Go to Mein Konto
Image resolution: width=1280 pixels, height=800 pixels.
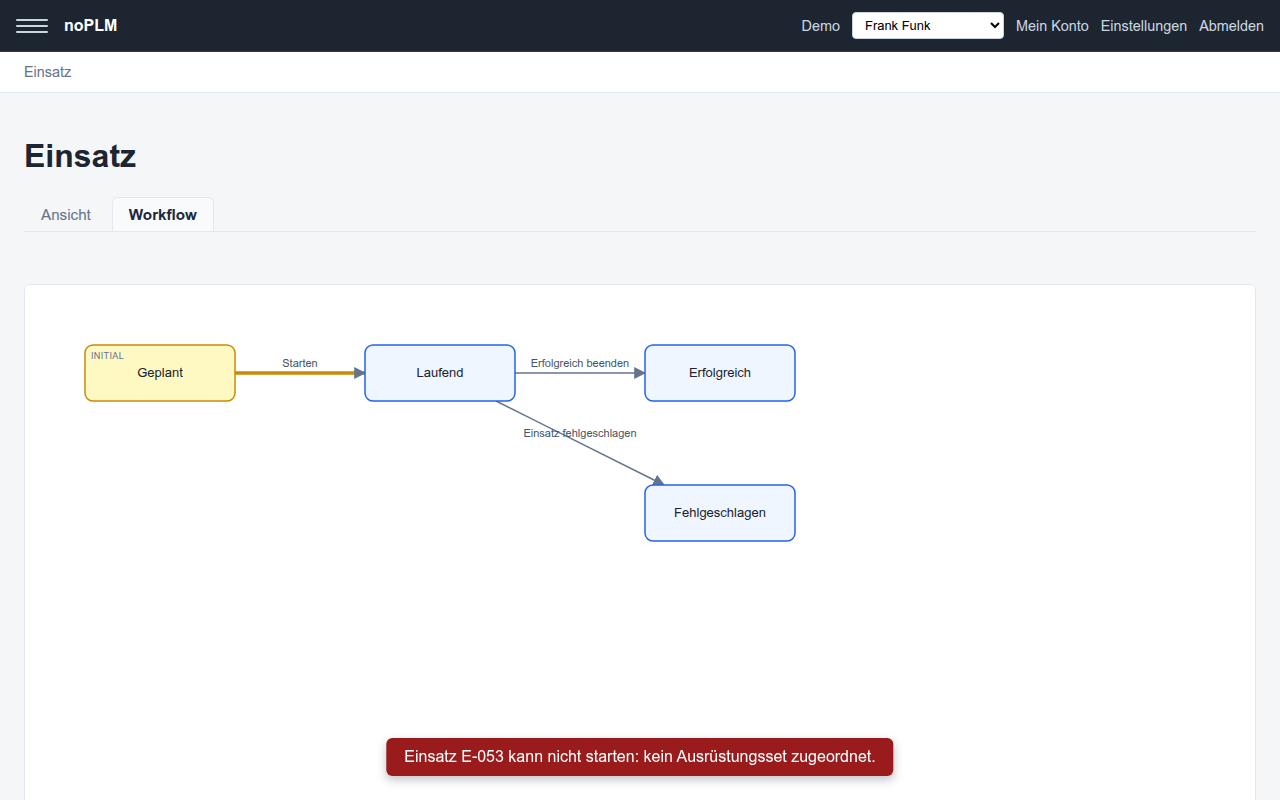1052,26
